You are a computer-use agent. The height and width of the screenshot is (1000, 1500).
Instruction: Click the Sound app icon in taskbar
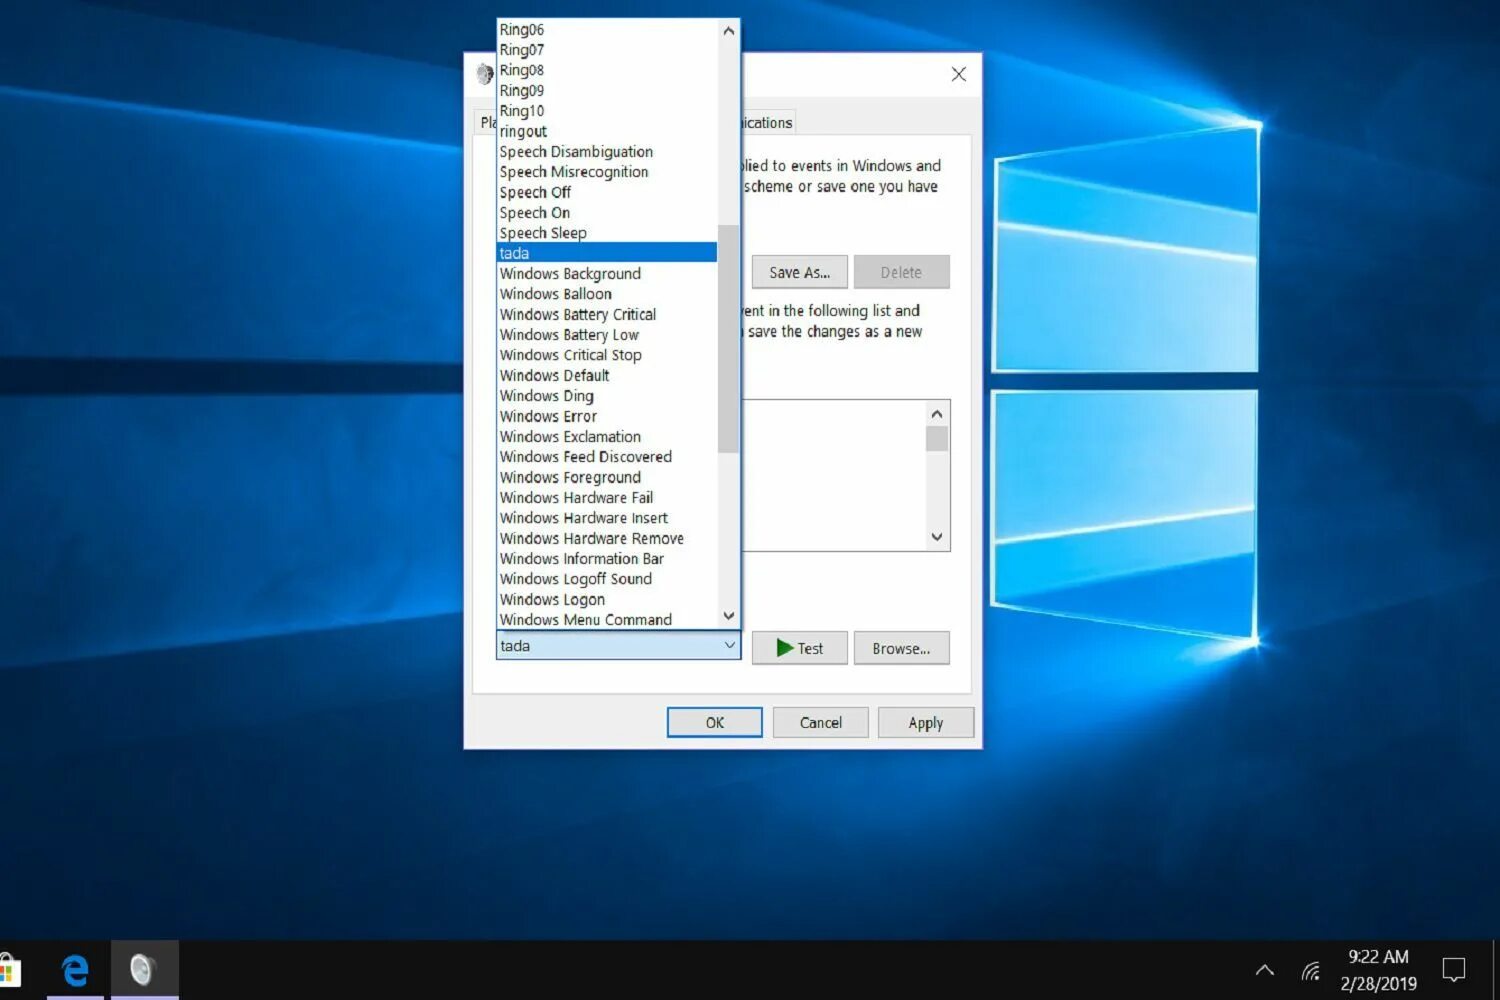pos(144,970)
